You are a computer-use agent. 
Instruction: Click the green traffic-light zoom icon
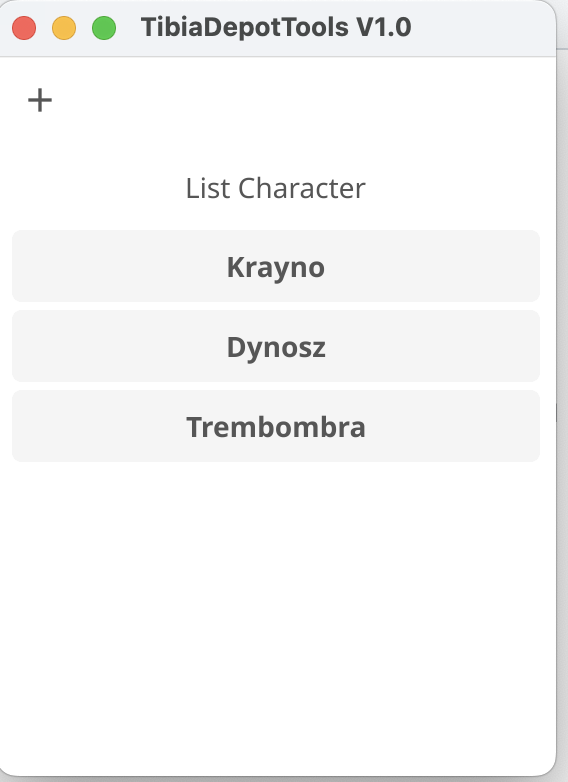pos(104,27)
